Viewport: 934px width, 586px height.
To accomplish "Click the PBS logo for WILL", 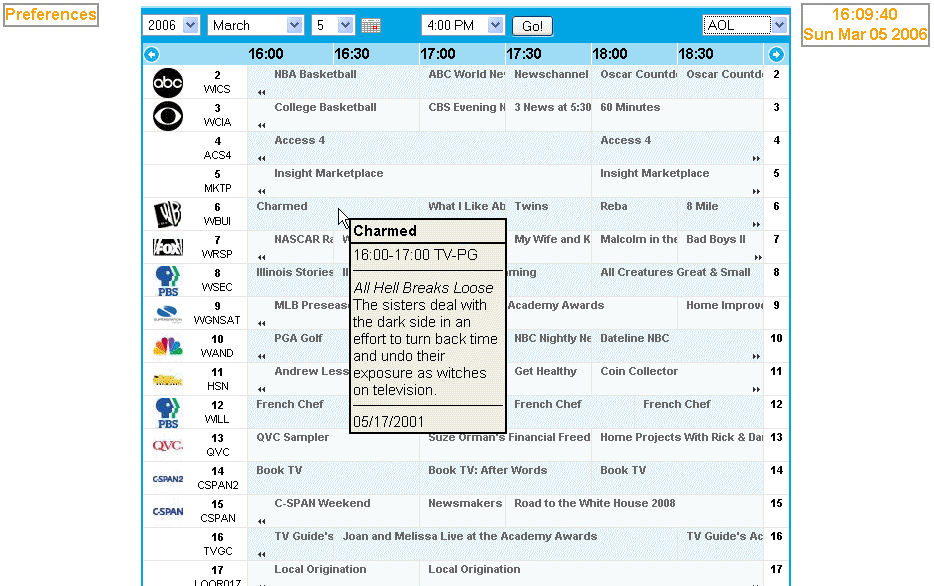I will (168, 413).
